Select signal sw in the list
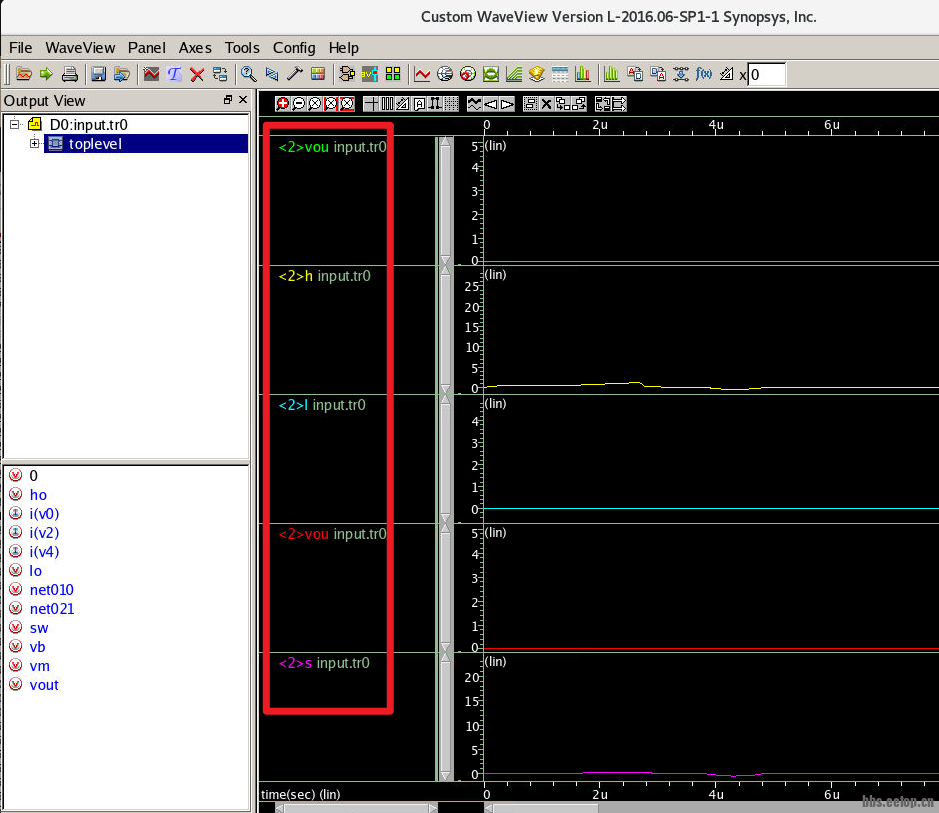The width and height of the screenshot is (939, 813). (39, 628)
